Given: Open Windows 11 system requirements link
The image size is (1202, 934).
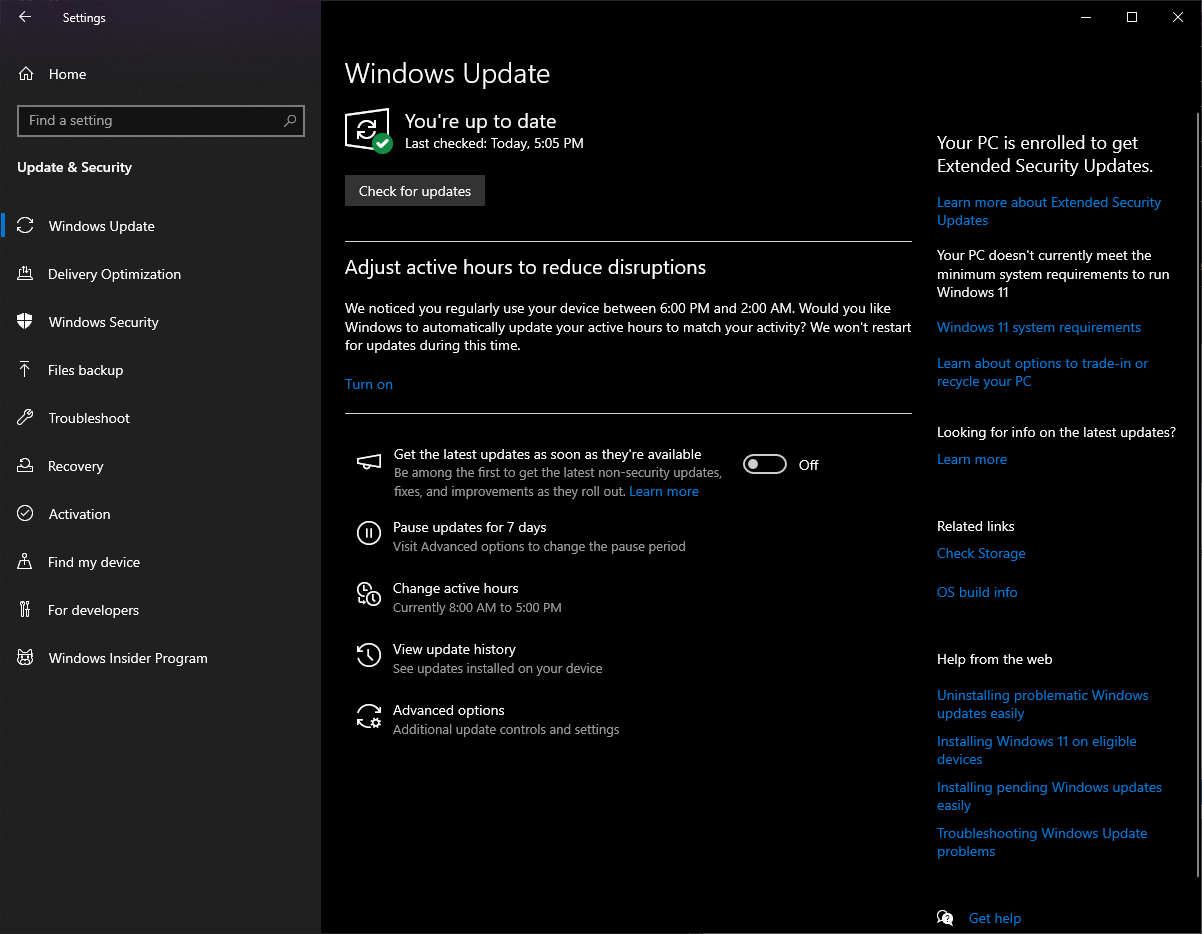Looking at the screenshot, I should pos(1039,327).
